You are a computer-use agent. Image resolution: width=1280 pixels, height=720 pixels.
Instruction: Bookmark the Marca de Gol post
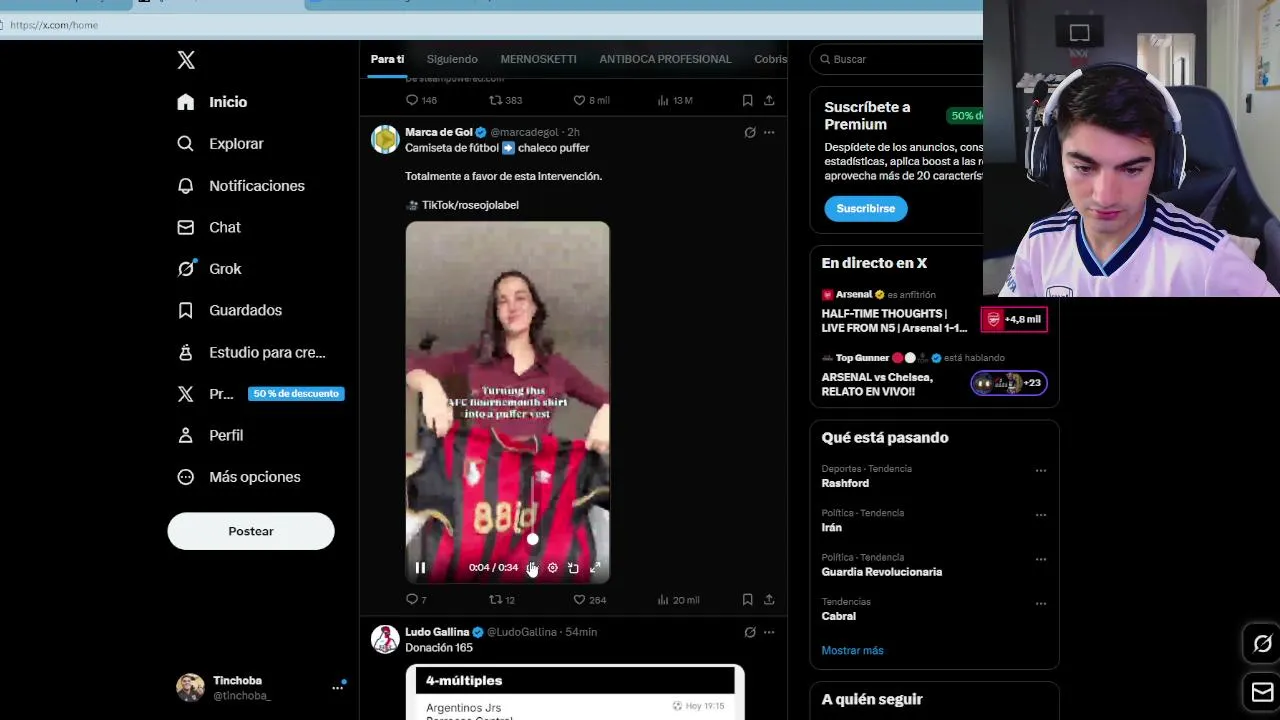(x=747, y=600)
